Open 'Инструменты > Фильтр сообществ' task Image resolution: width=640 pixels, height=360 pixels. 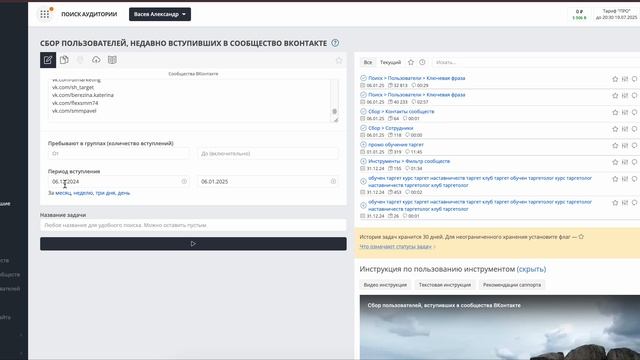point(409,161)
